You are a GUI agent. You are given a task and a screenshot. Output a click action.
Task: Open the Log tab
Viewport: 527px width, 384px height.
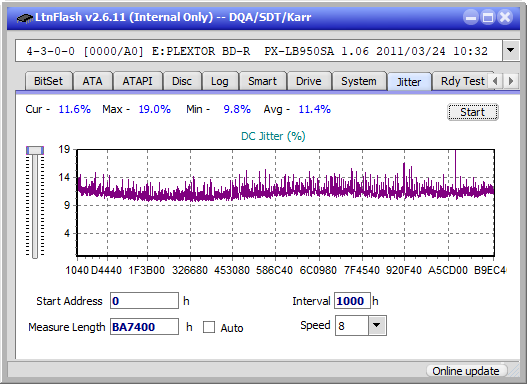[220, 81]
